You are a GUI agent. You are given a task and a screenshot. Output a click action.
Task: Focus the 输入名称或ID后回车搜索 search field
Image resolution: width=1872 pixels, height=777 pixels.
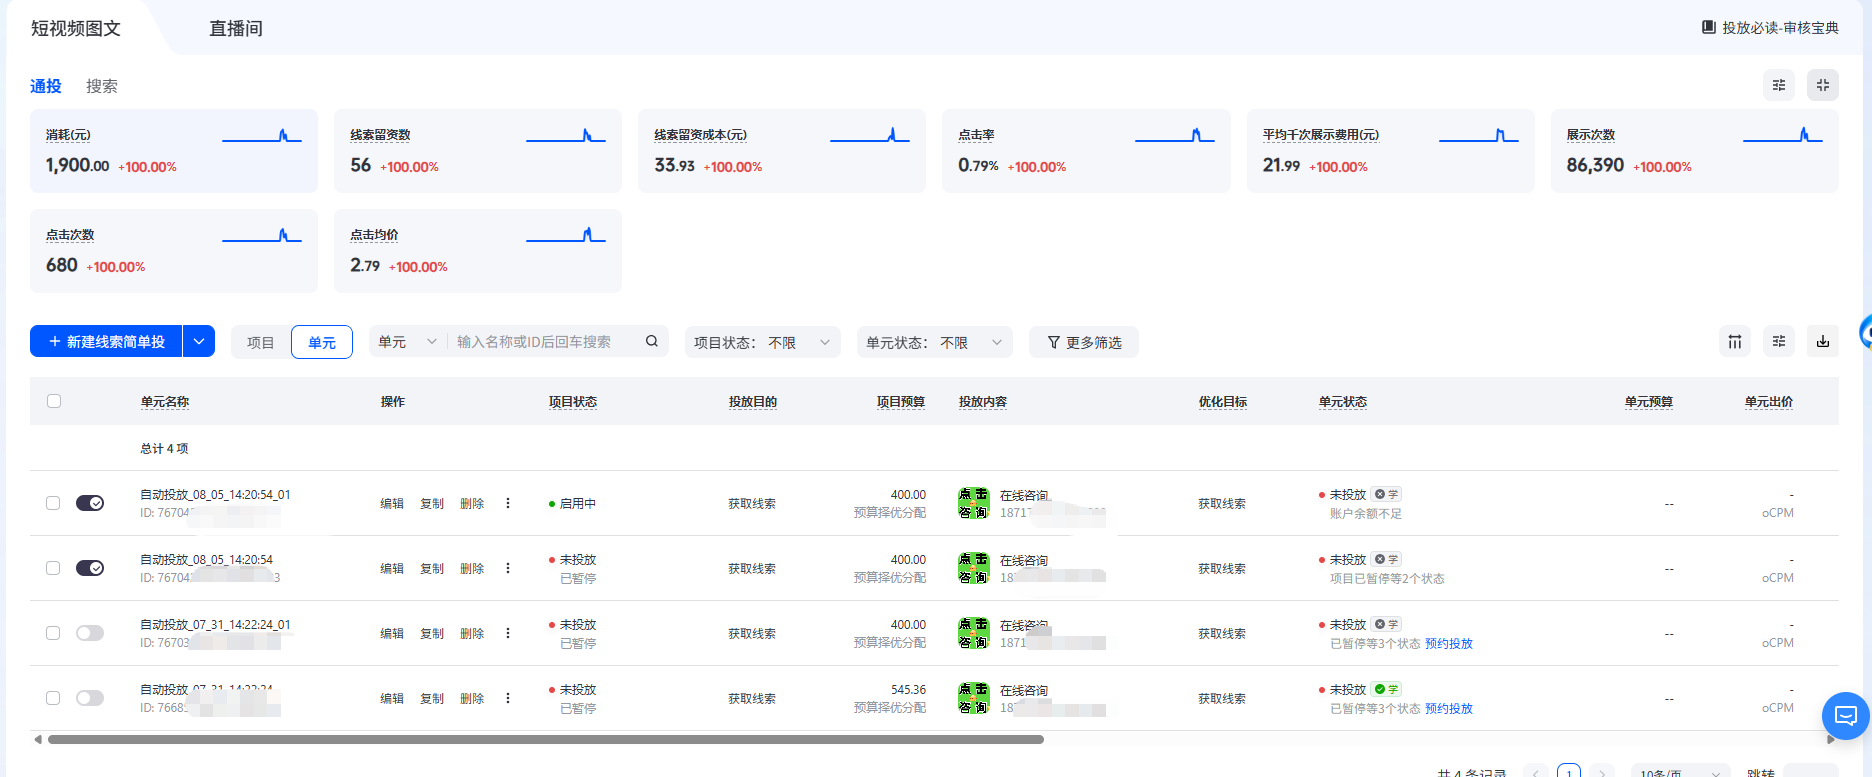(x=545, y=341)
